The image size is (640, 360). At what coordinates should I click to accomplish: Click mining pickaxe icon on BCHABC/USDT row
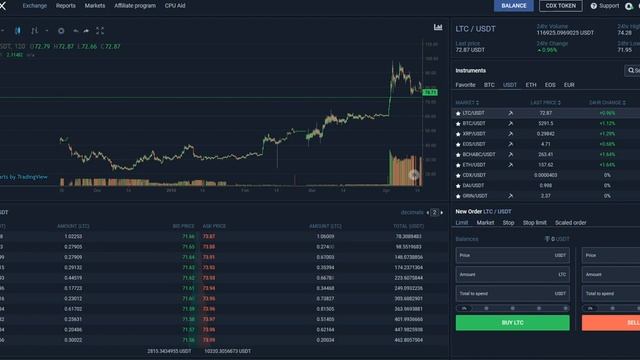click(x=510, y=154)
